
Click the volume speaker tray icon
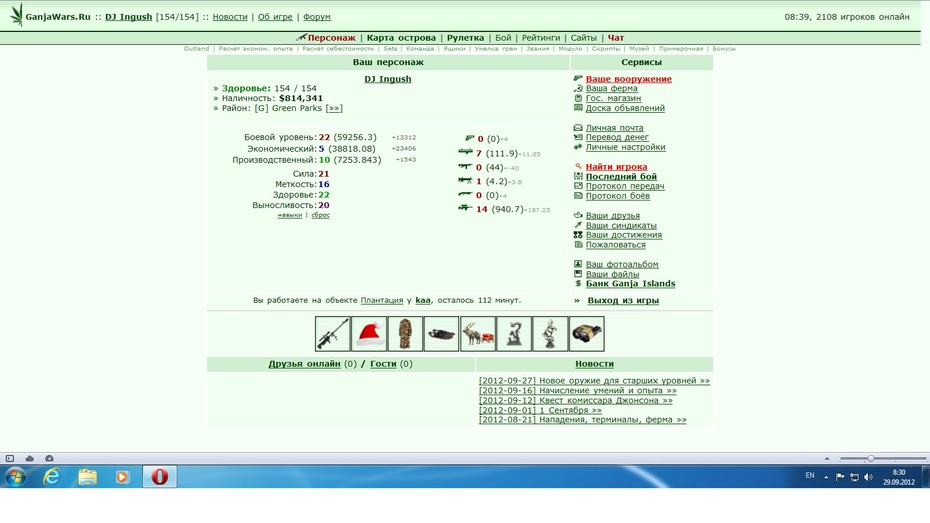[x=868, y=477]
